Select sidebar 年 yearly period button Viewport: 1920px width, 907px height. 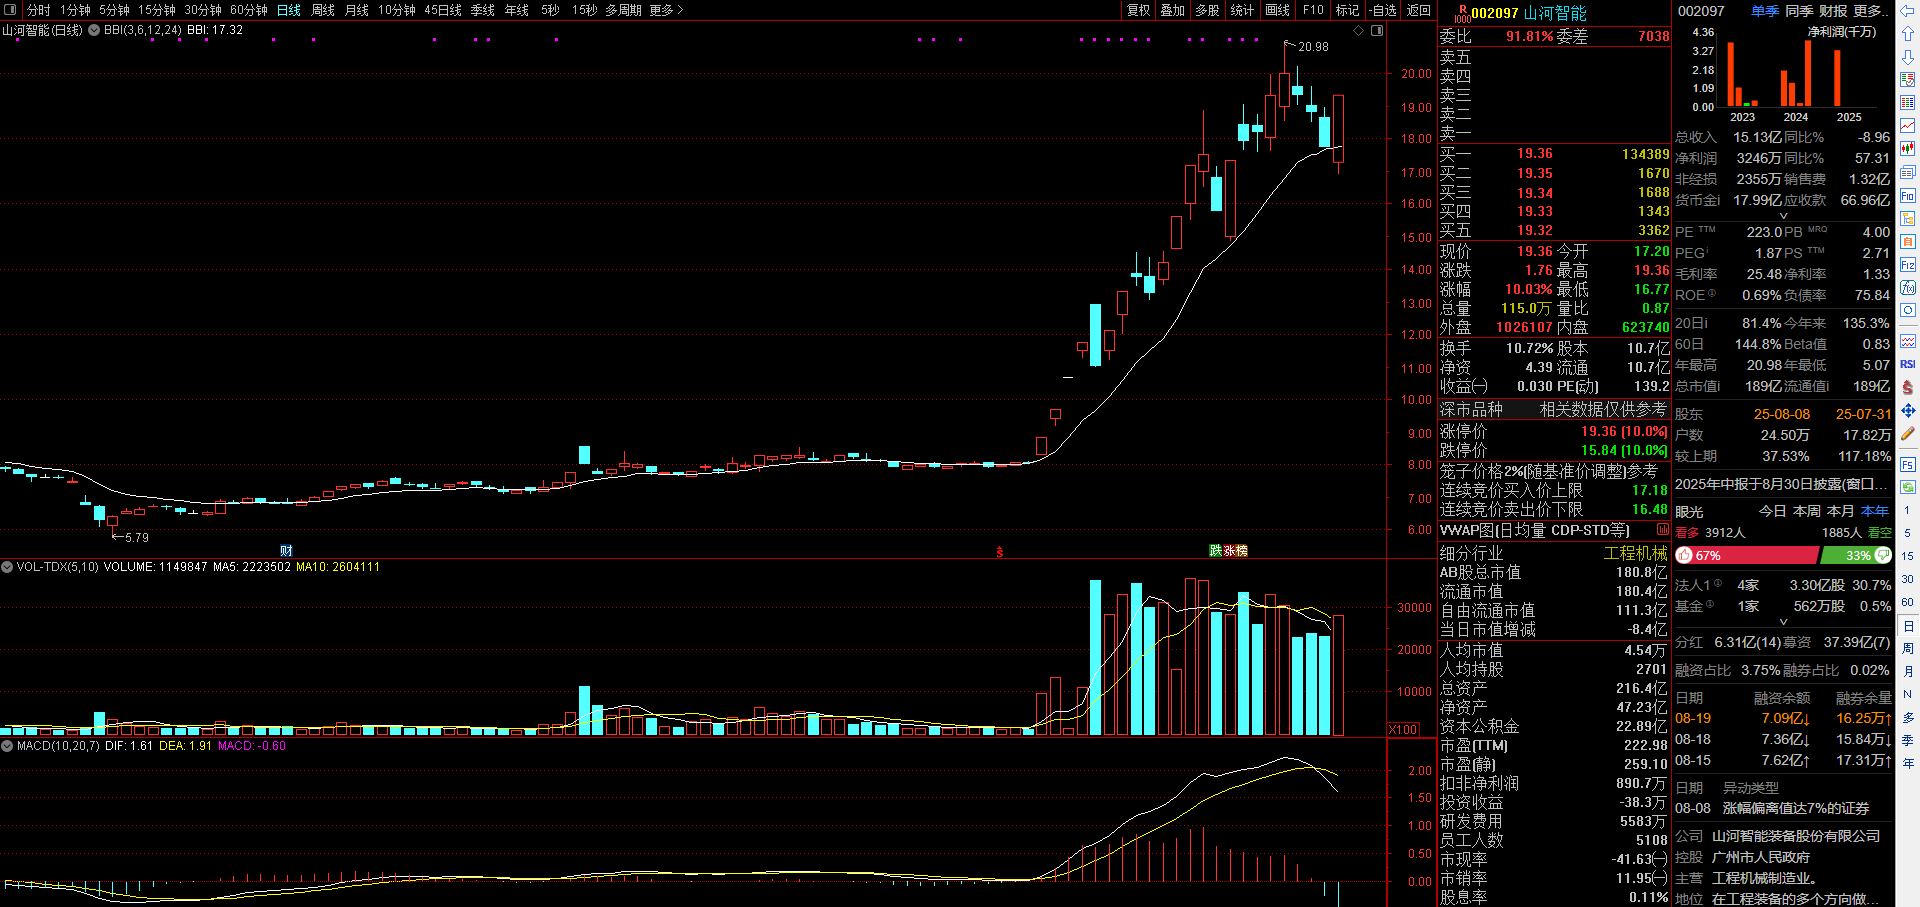pyautogui.click(x=1907, y=763)
